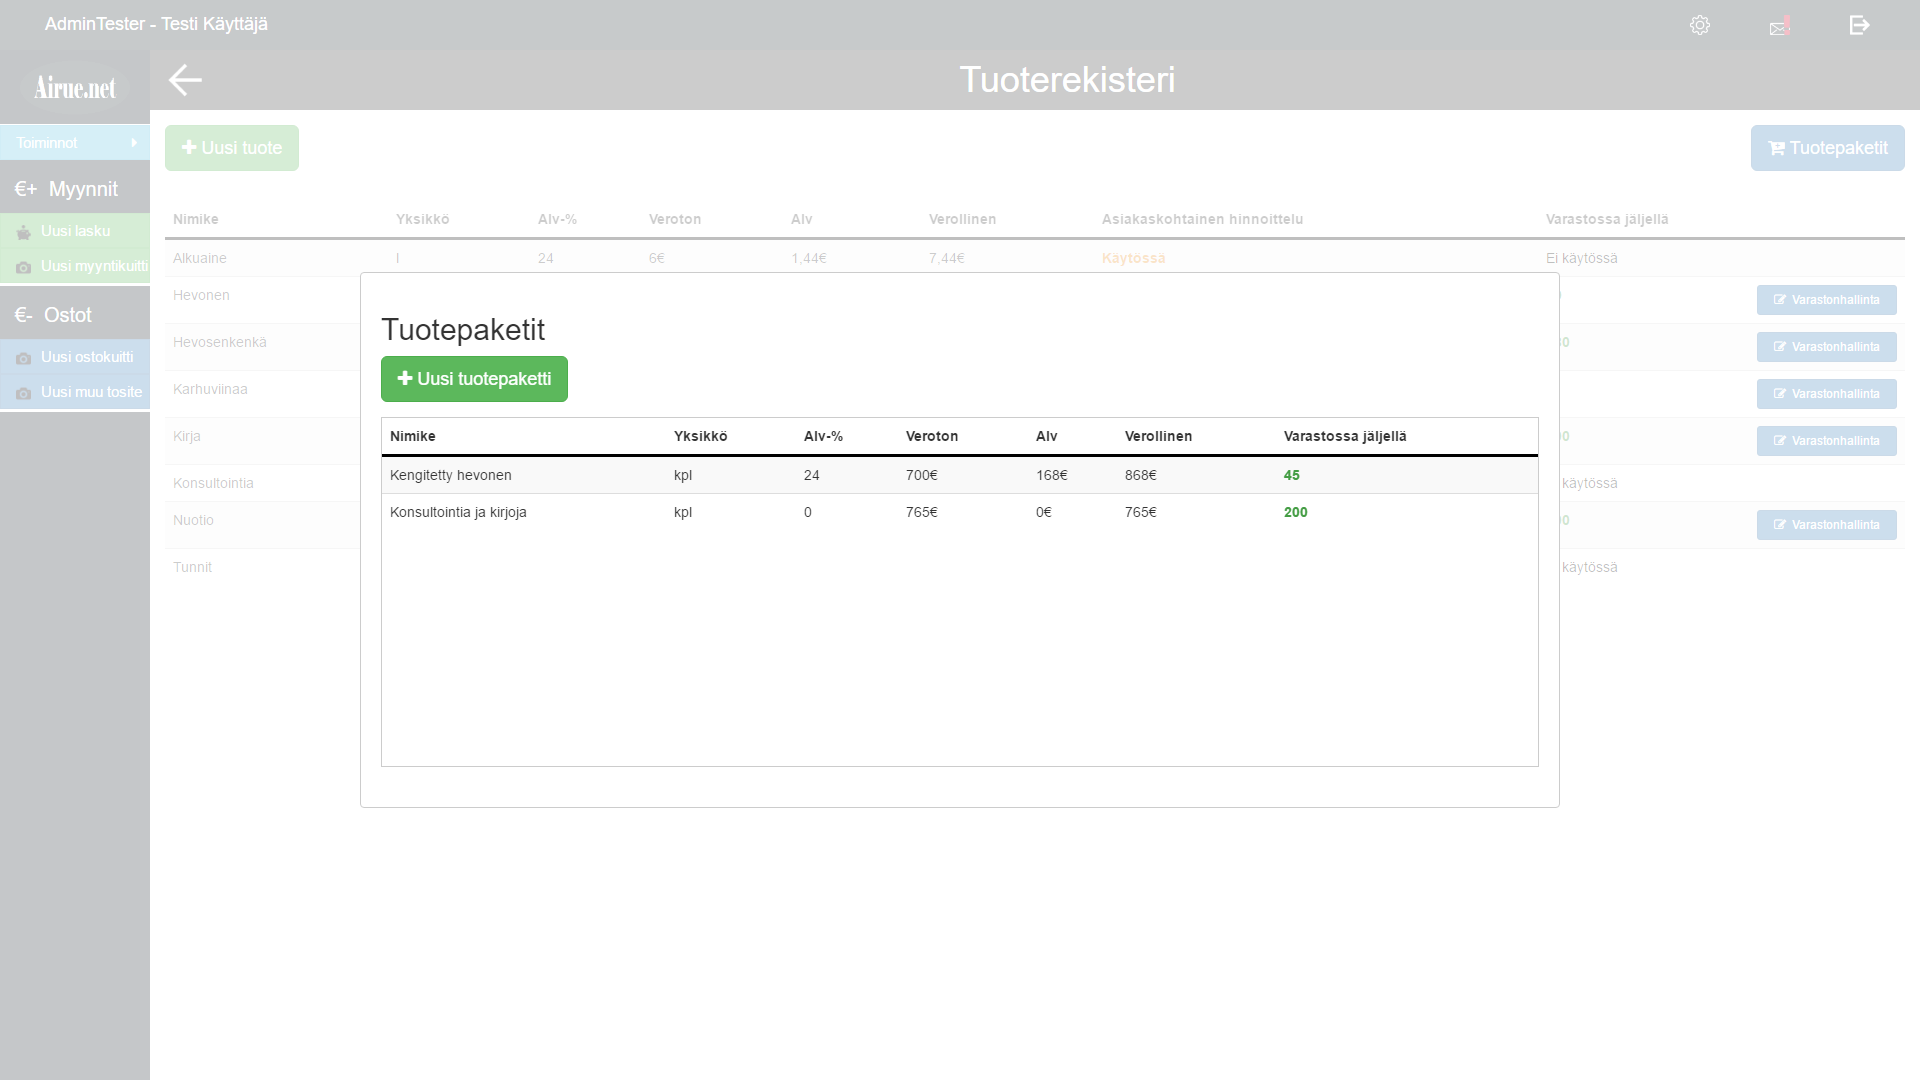Open Varastonhallinta for the Hevosenkenkä row

coord(1826,347)
